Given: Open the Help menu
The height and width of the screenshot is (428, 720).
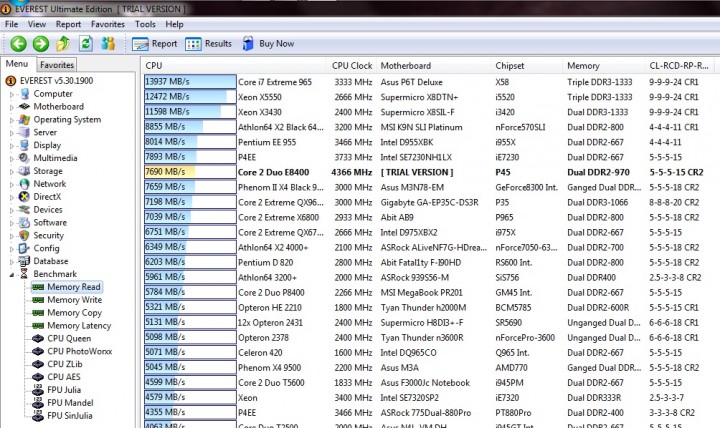Looking at the screenshot, I should click(x=174, y=24).
